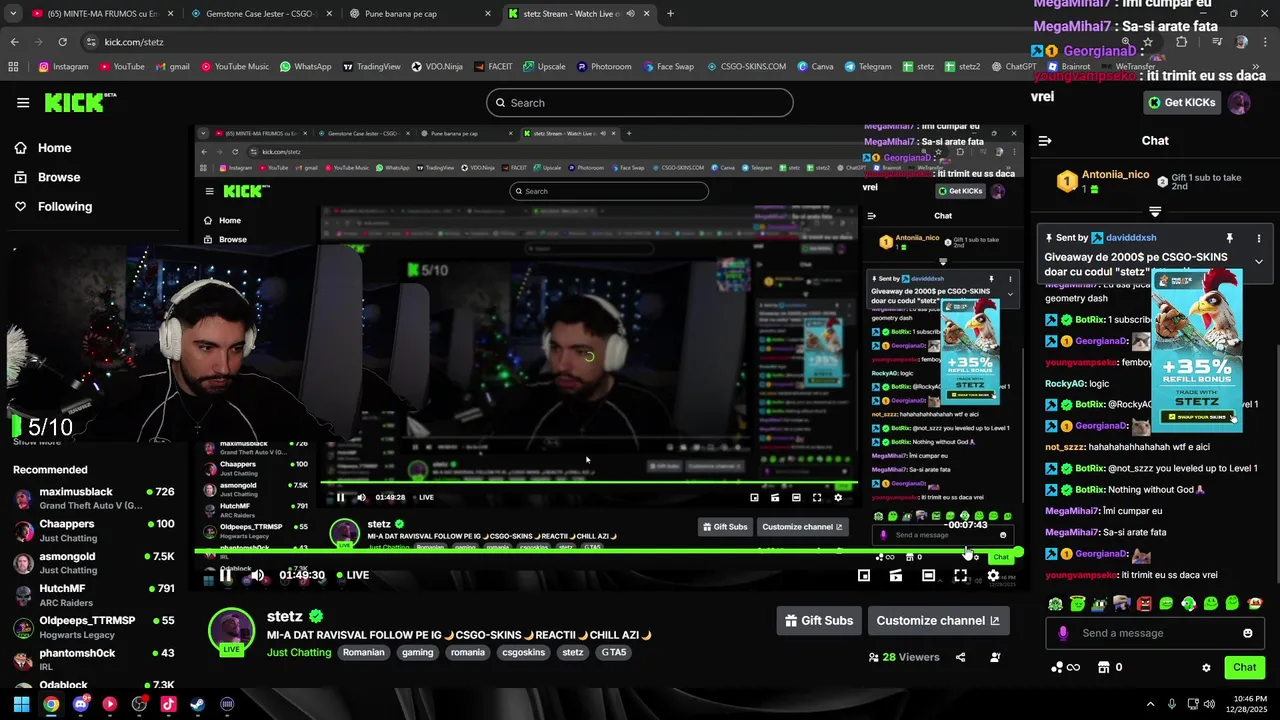Image resolution: width=1280 pixels, height=720 pixels.
Task: Open pinned message three-dot options
Action: [x=1259, y=238]
